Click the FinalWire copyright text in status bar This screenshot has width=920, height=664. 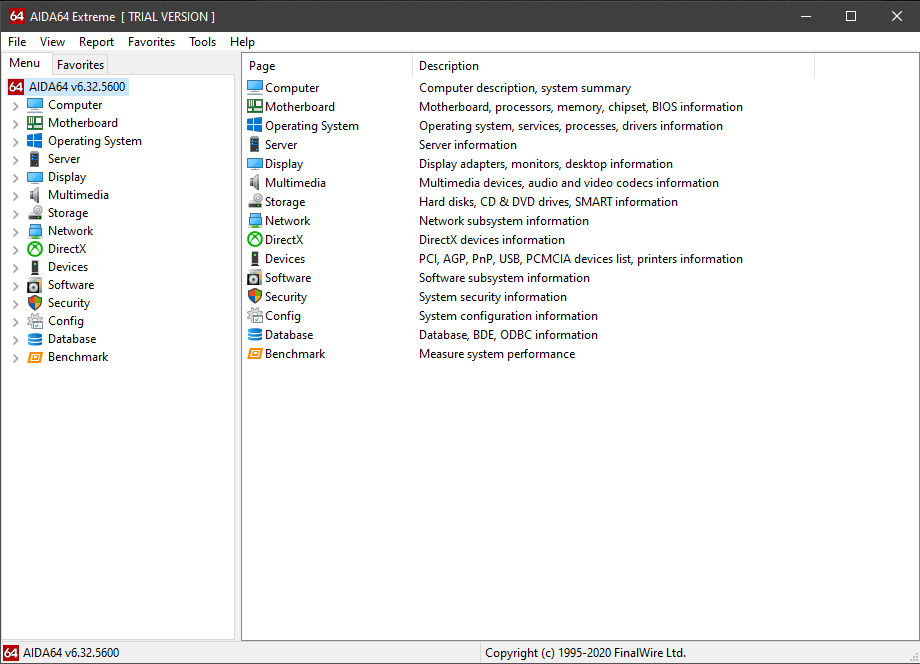585,653
